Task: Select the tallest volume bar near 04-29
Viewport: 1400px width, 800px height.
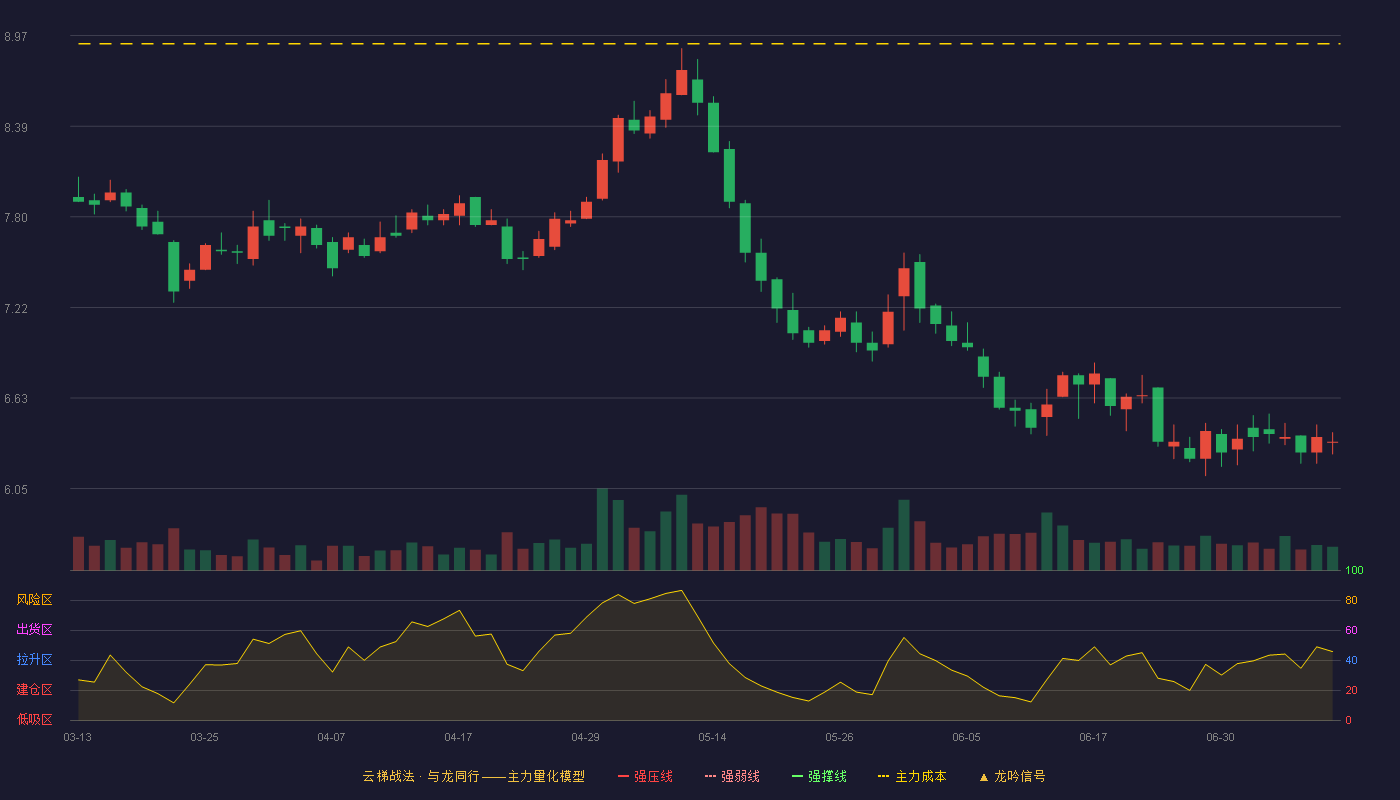Action: coord(602,529)
